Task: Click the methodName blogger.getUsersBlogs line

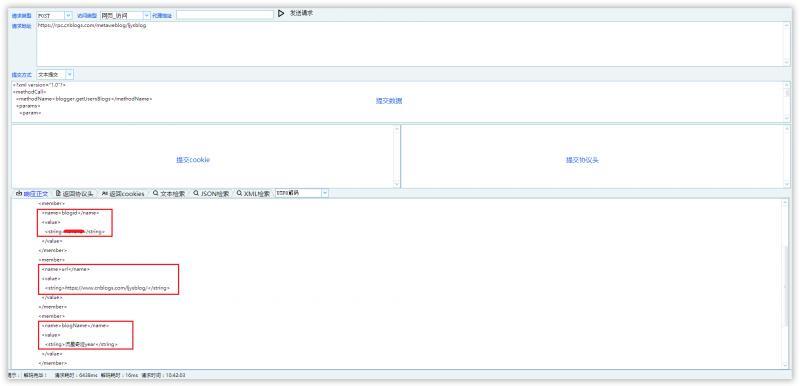Action: click(84, 98)
